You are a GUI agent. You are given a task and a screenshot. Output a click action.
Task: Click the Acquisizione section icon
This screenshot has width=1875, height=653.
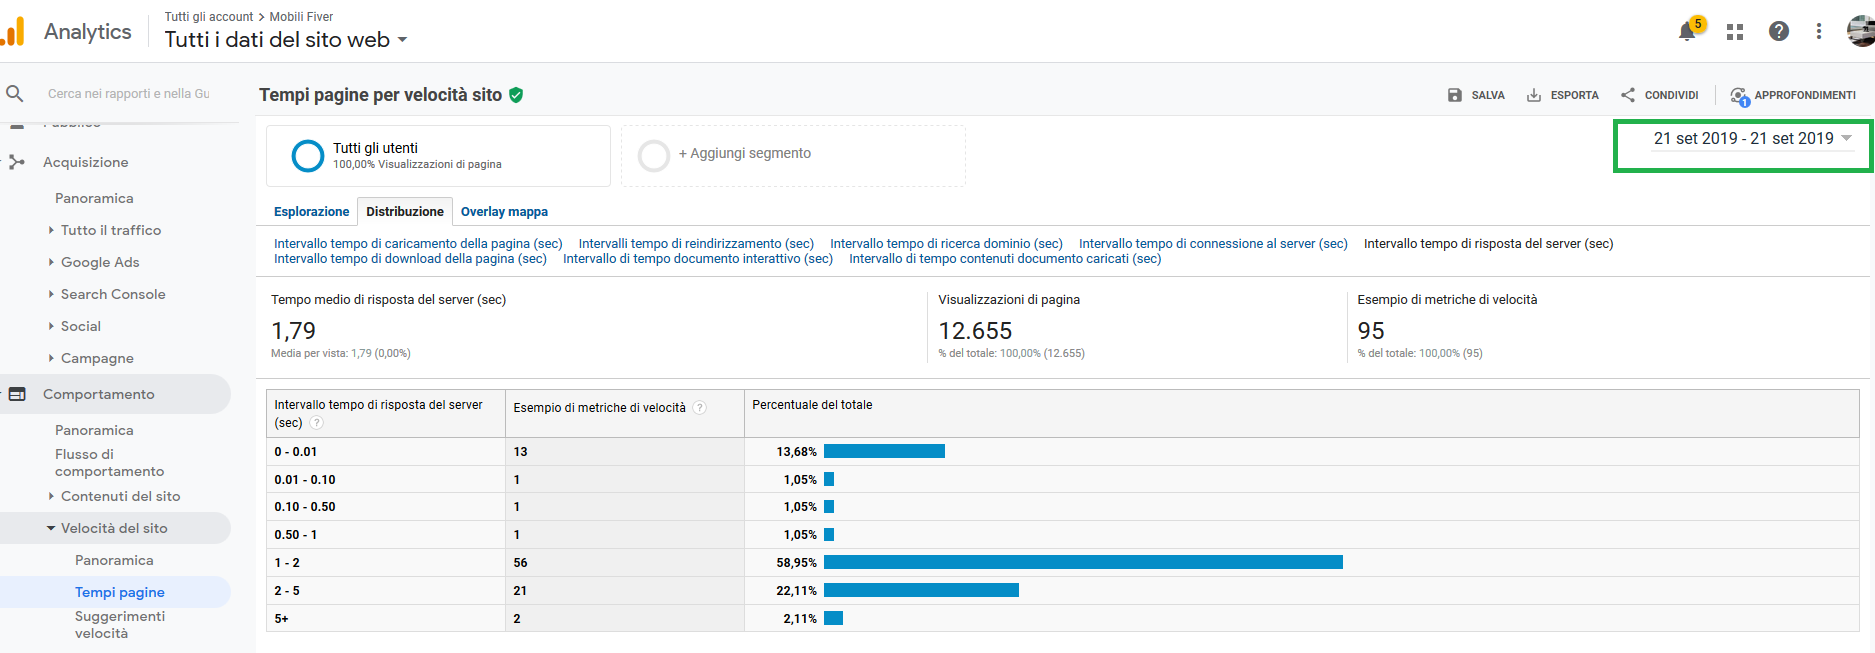point(17,162)
